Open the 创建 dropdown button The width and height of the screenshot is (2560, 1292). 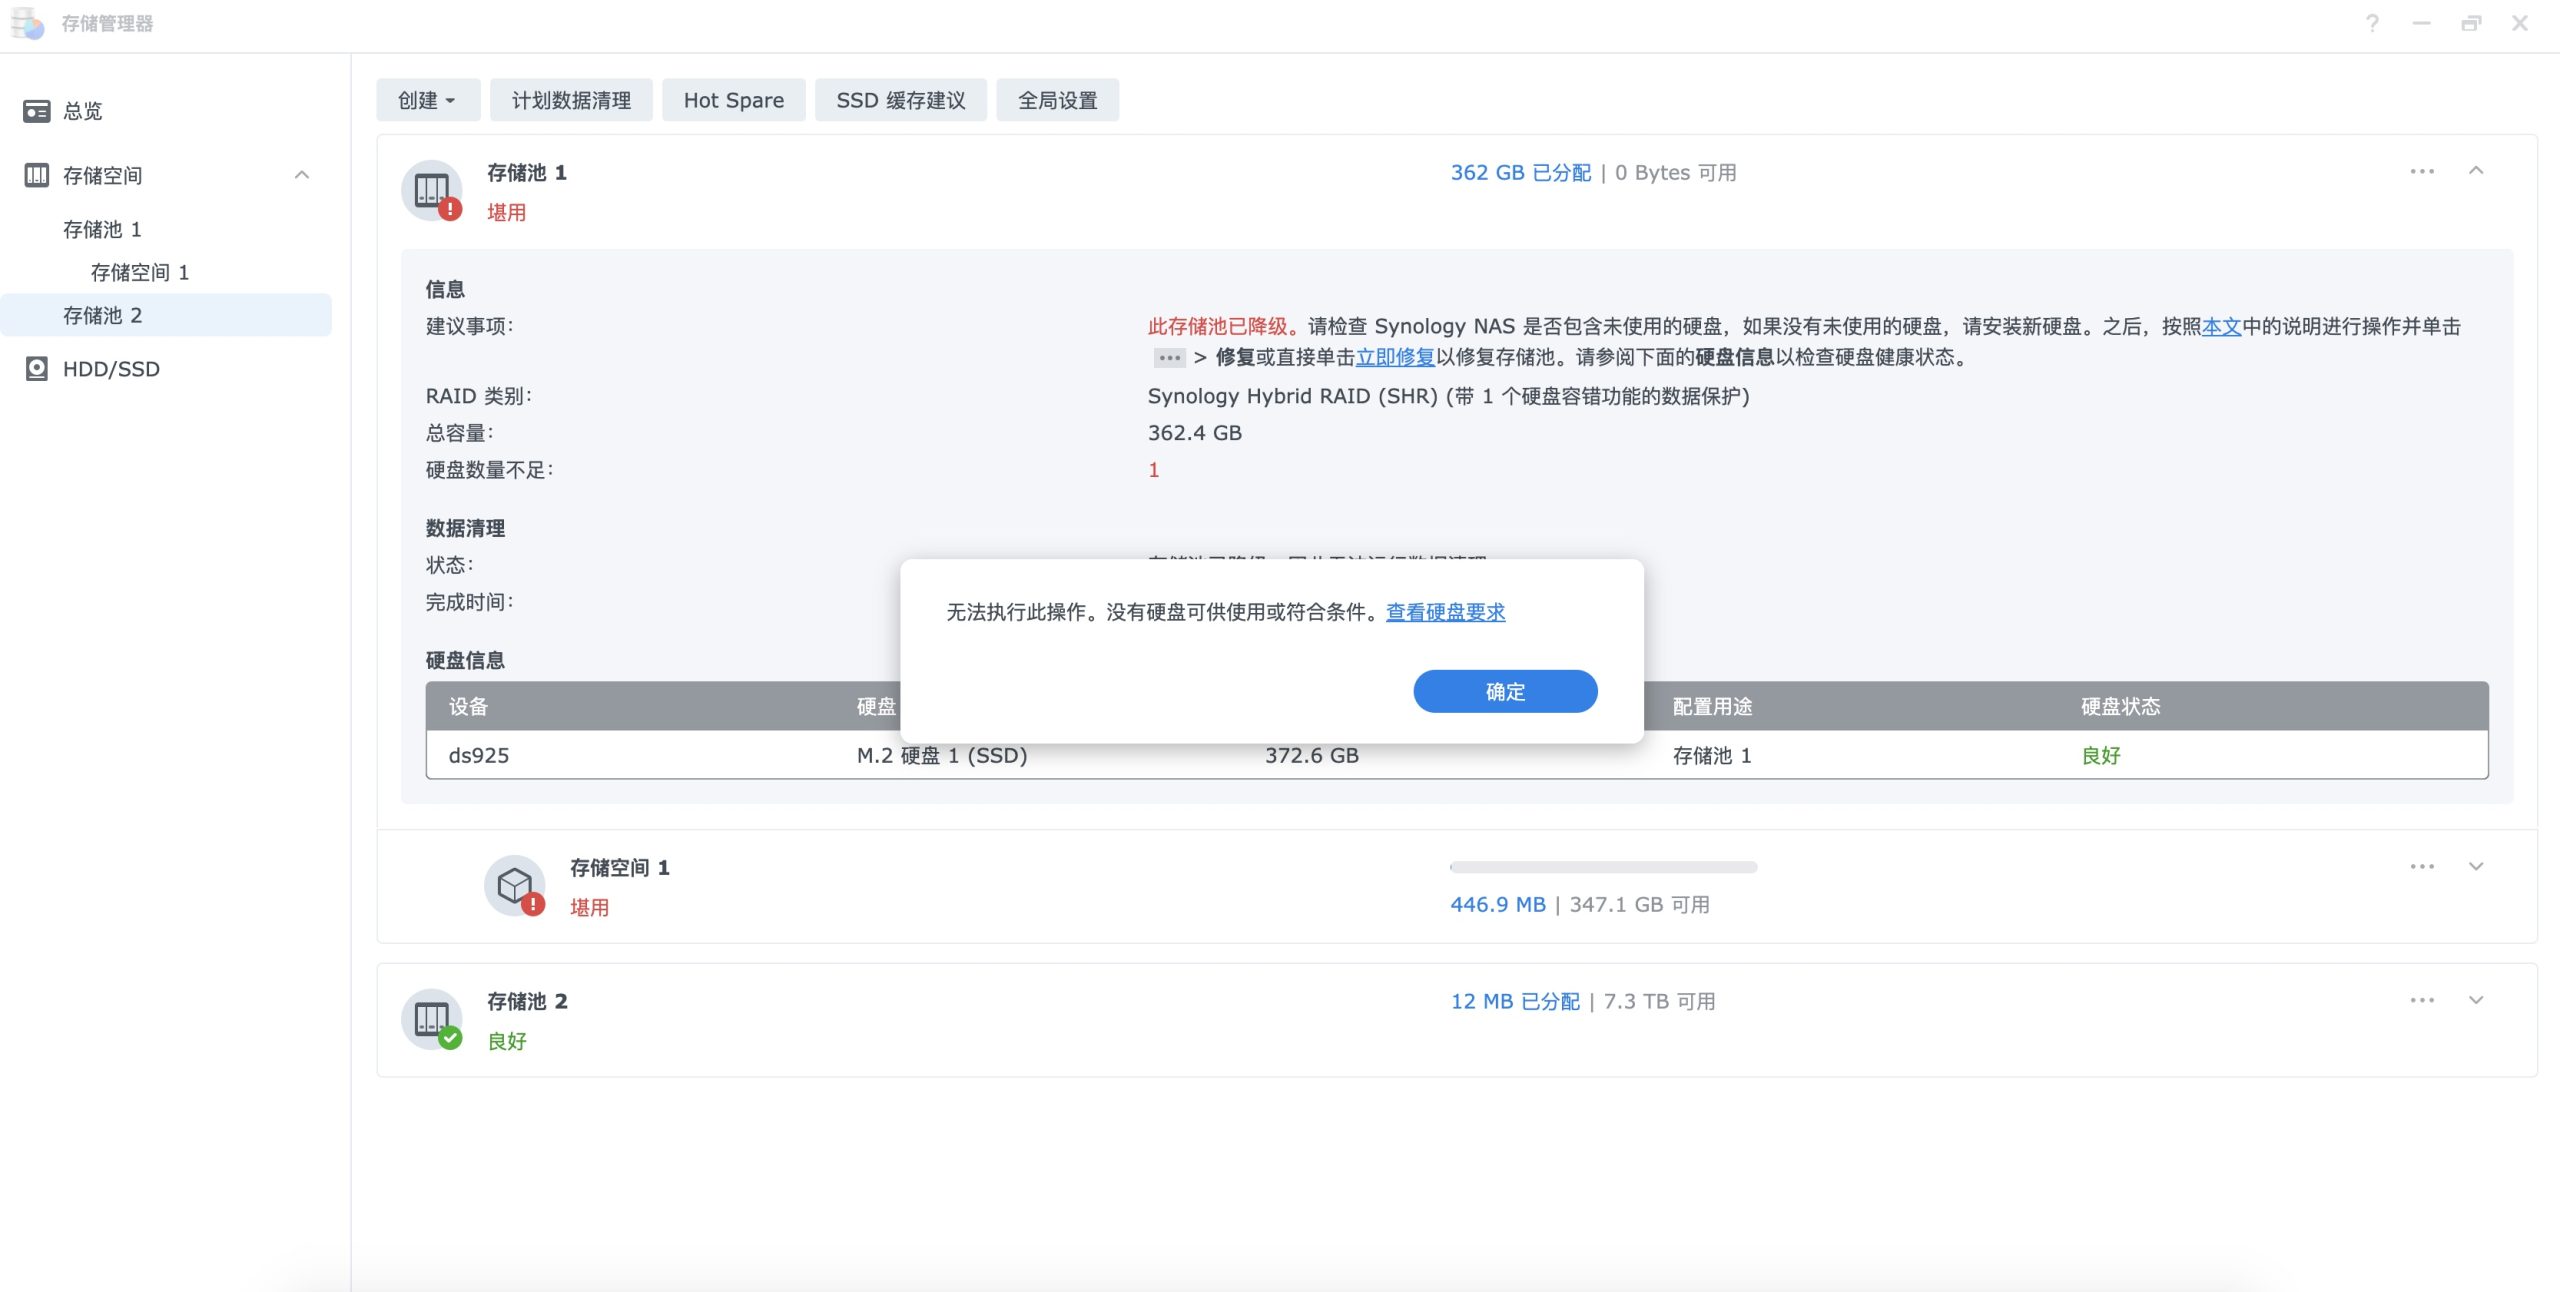pyautogui.click(x=428, y=100)
